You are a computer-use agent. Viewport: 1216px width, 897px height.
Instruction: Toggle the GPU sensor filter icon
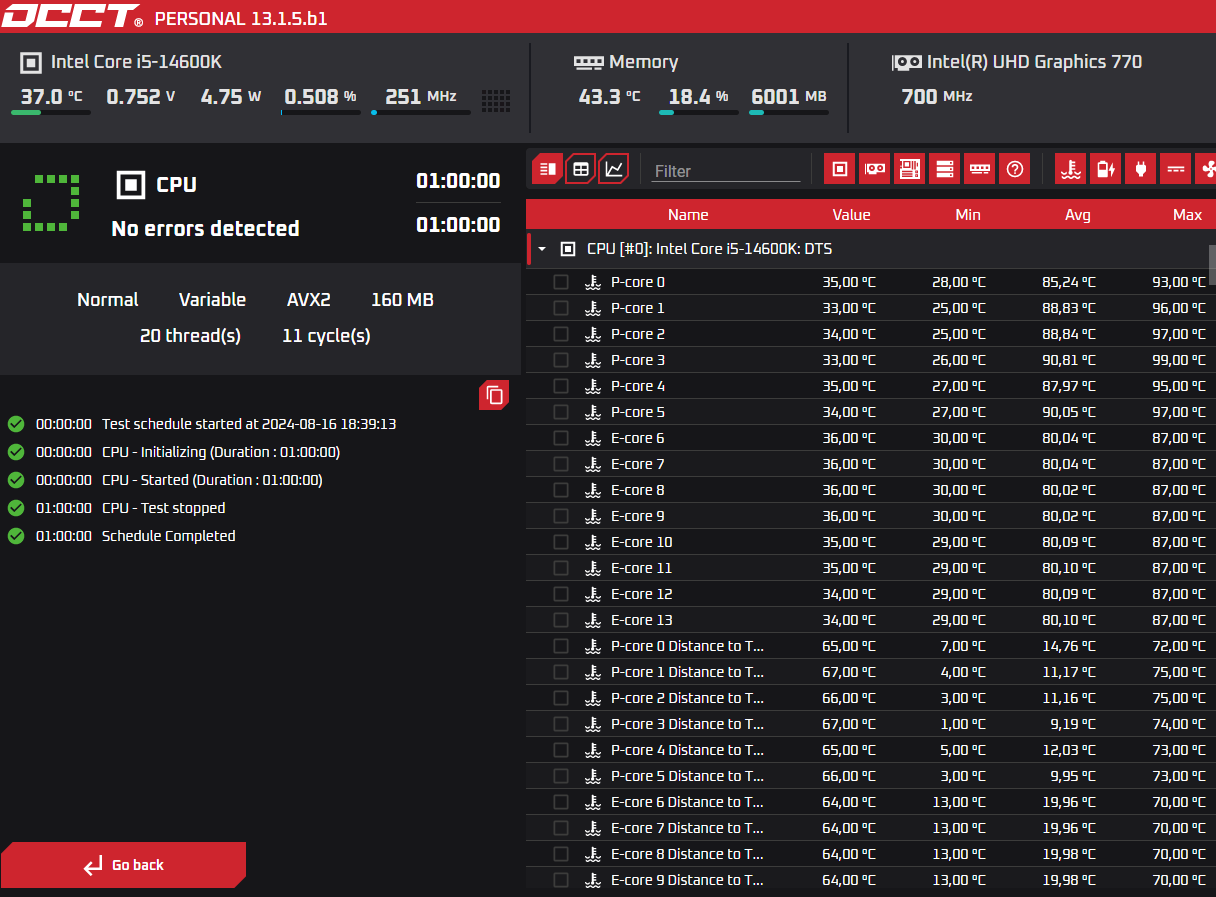click(x=875, y=169)
